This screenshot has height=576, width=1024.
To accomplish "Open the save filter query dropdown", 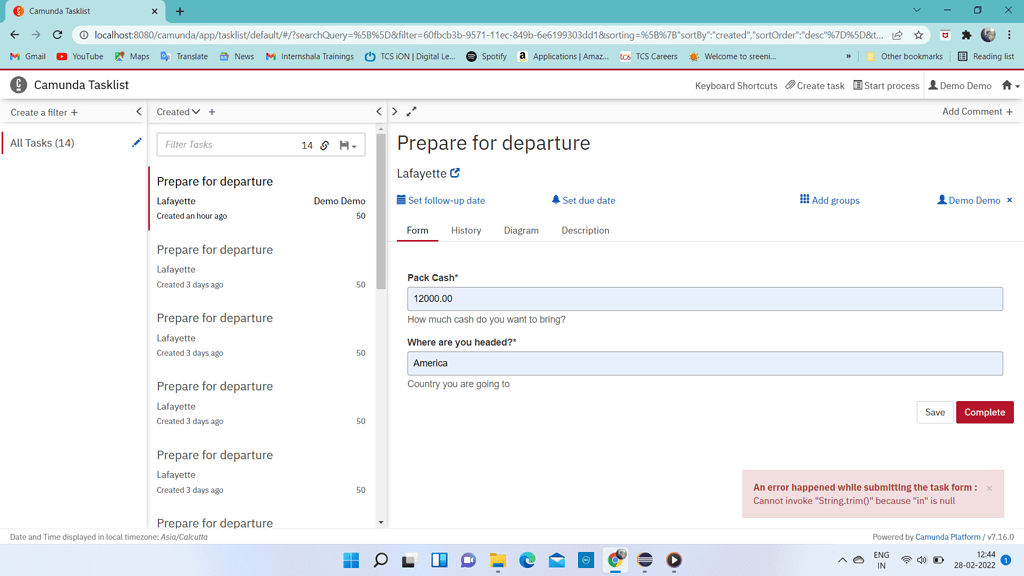I will click(348, 145).
